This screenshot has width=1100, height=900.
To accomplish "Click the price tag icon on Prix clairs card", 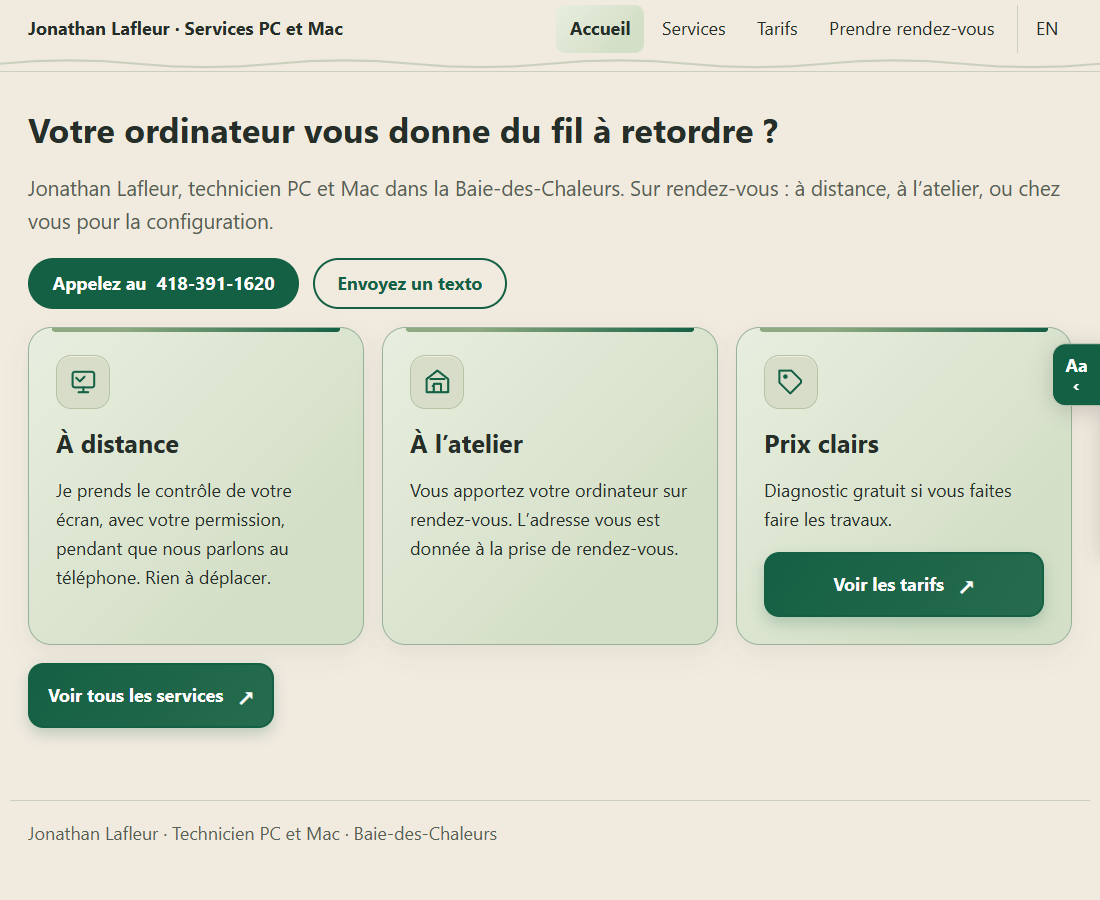I will click(791, 382).
